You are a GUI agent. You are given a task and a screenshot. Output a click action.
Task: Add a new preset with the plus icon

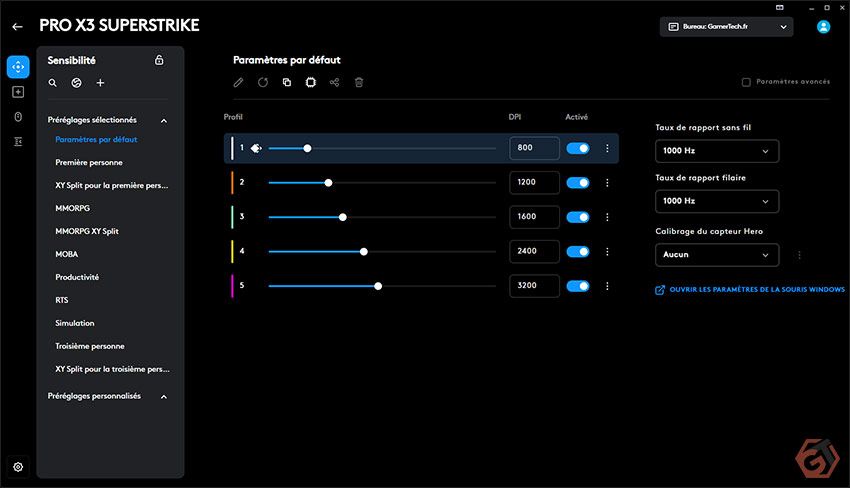point(100,83)
